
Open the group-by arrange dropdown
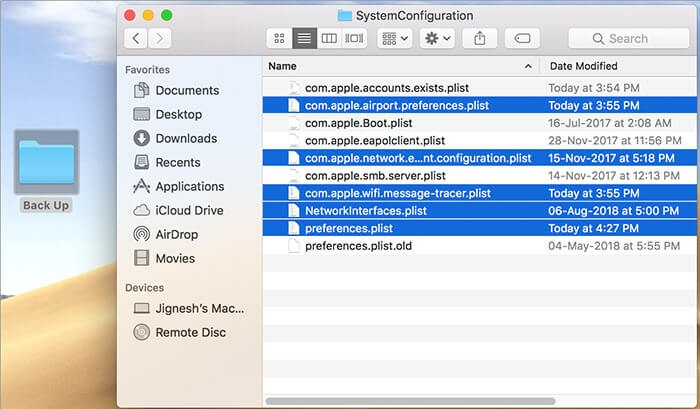[395, 38]
